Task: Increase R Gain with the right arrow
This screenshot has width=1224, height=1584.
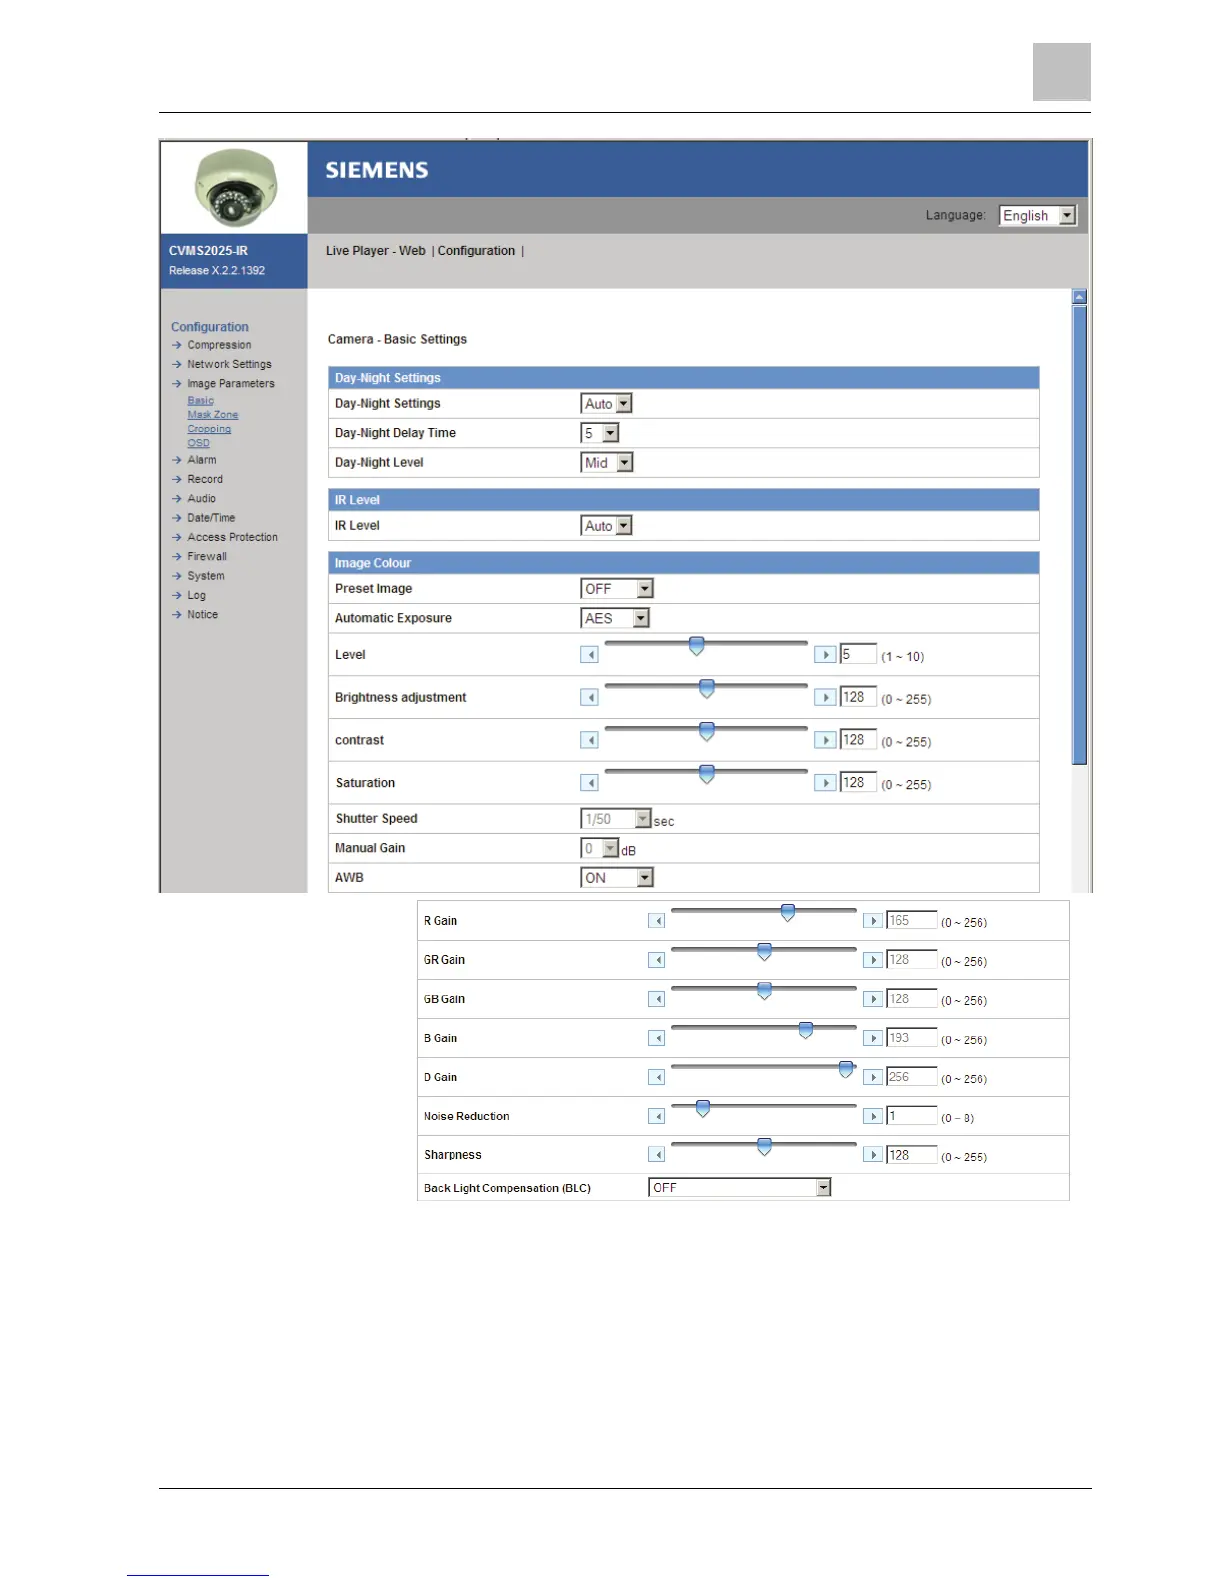Action: [873, 921]
